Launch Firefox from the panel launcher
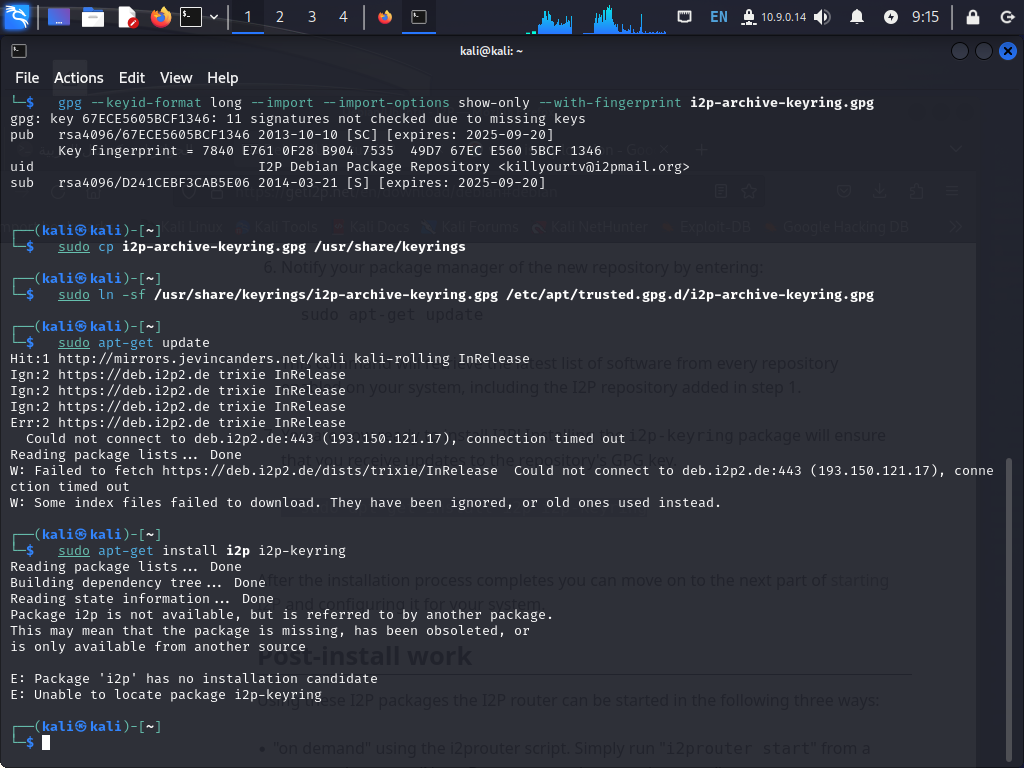1024x768 pixels. pyautogui.click(x=161, y=16)
